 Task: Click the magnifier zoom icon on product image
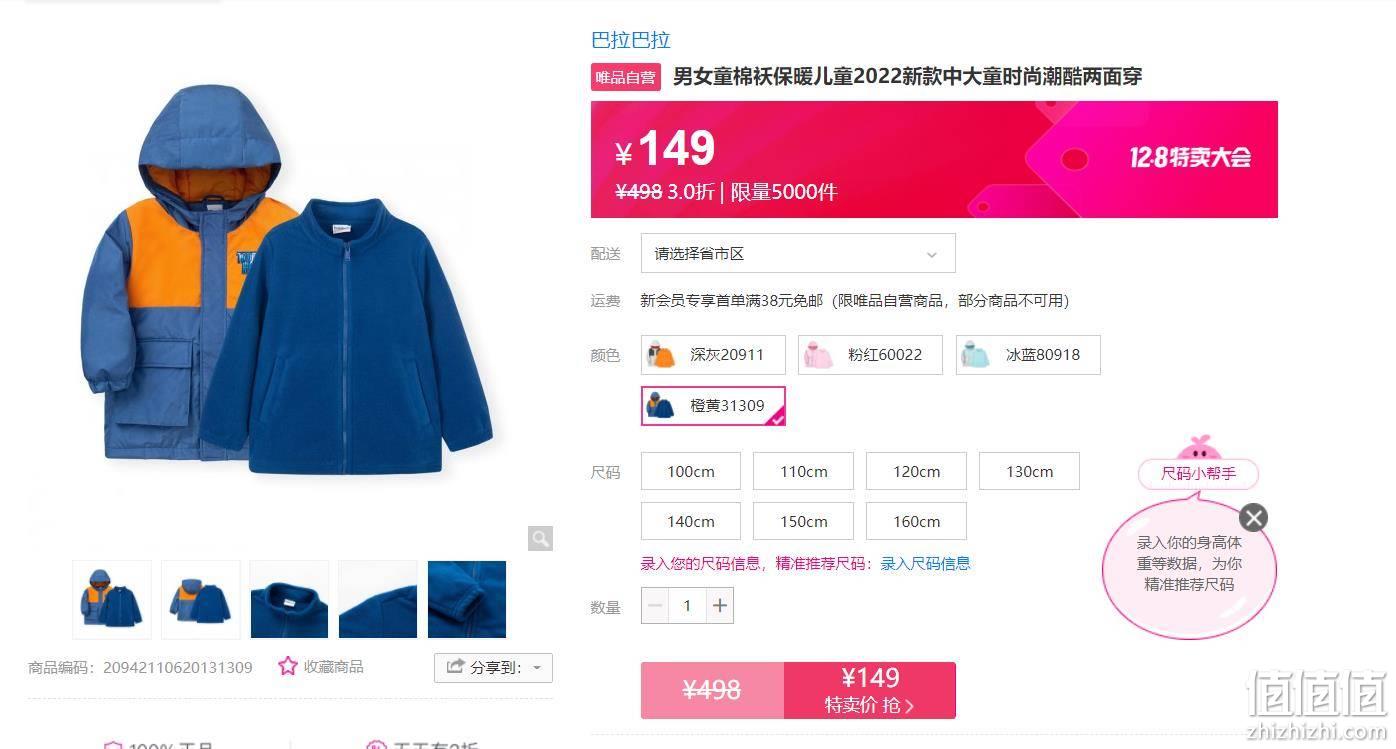(x=540, y=539)
